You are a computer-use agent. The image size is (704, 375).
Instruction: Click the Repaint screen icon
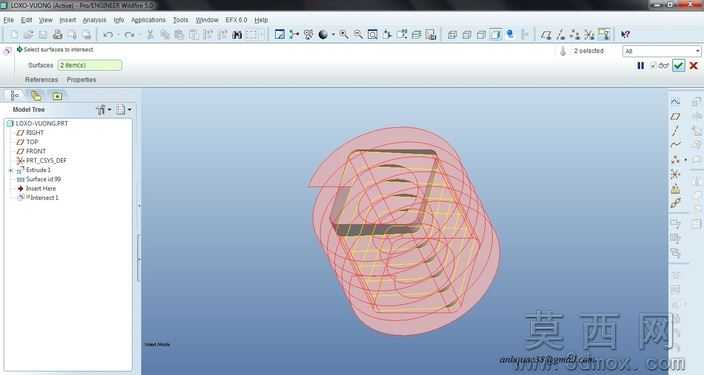click(279, 35)
